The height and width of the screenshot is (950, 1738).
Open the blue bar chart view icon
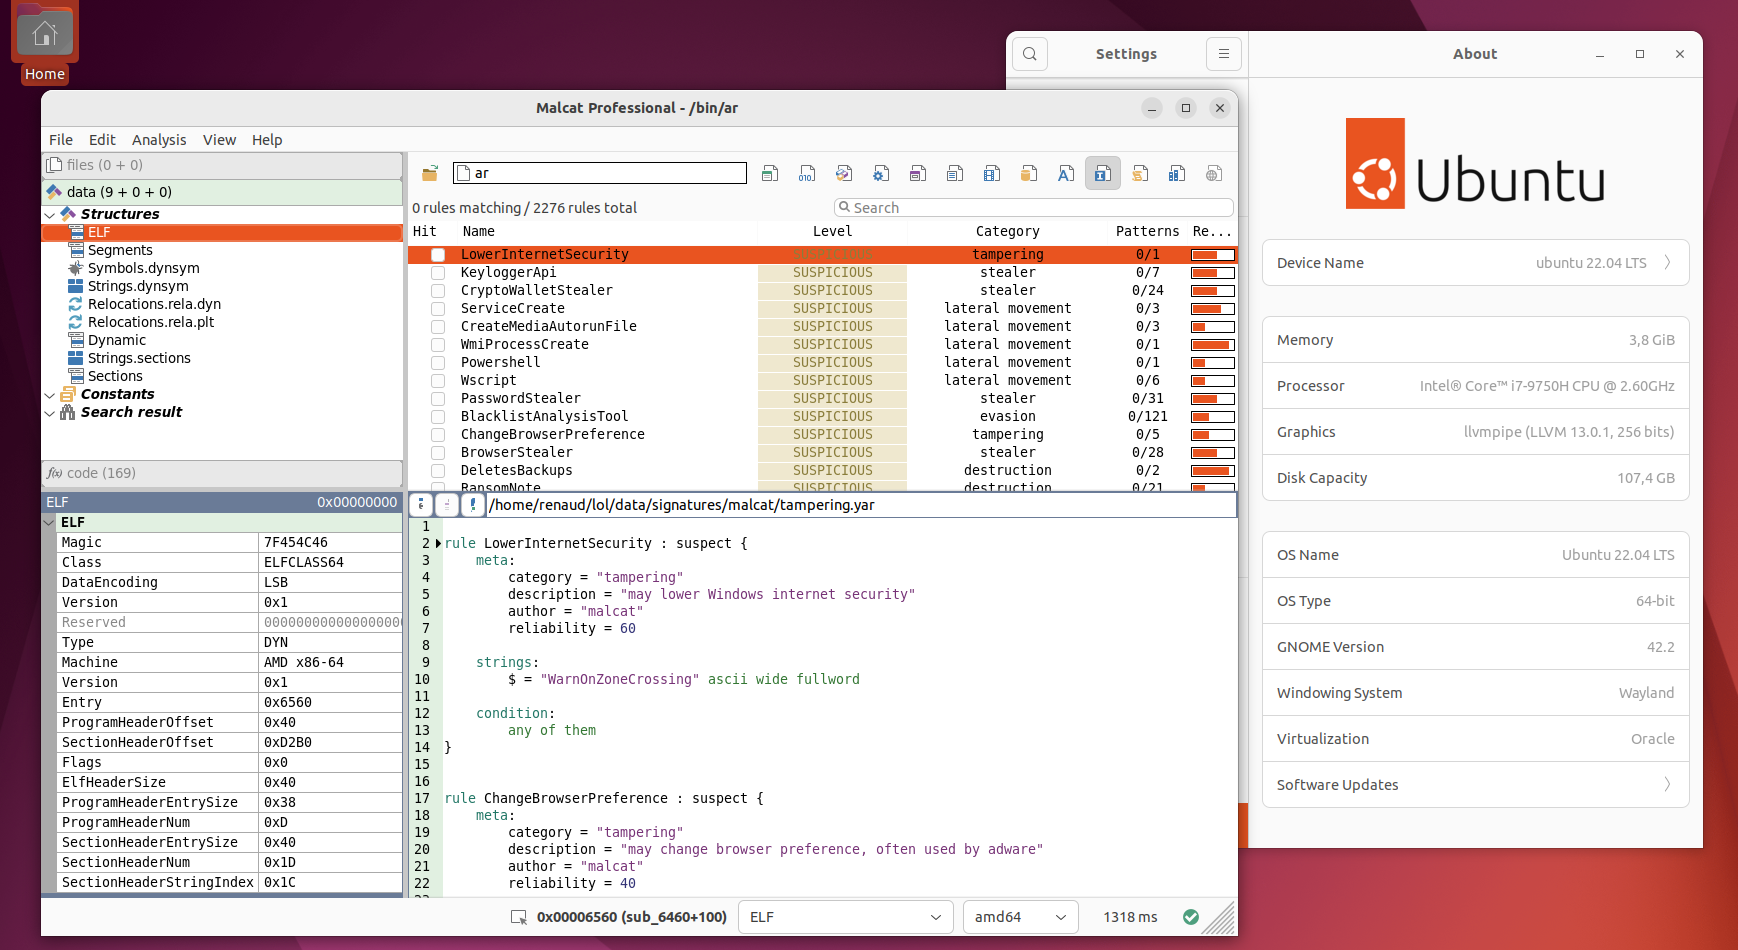point(1177,174)
